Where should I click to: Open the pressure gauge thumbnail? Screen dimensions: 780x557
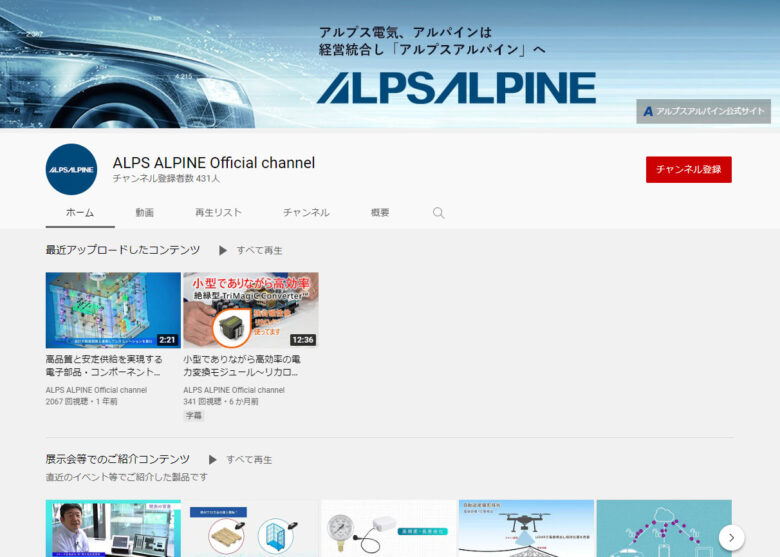click(389, 528)
